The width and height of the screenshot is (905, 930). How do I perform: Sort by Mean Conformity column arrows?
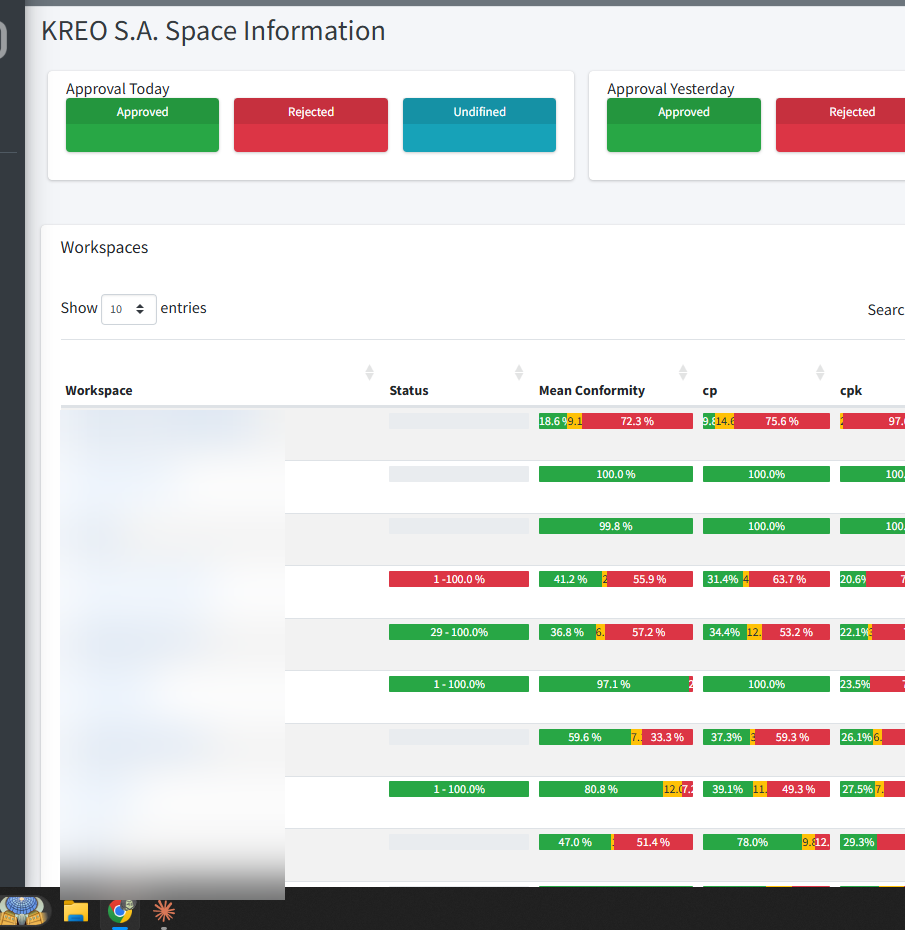pos(683,372)
